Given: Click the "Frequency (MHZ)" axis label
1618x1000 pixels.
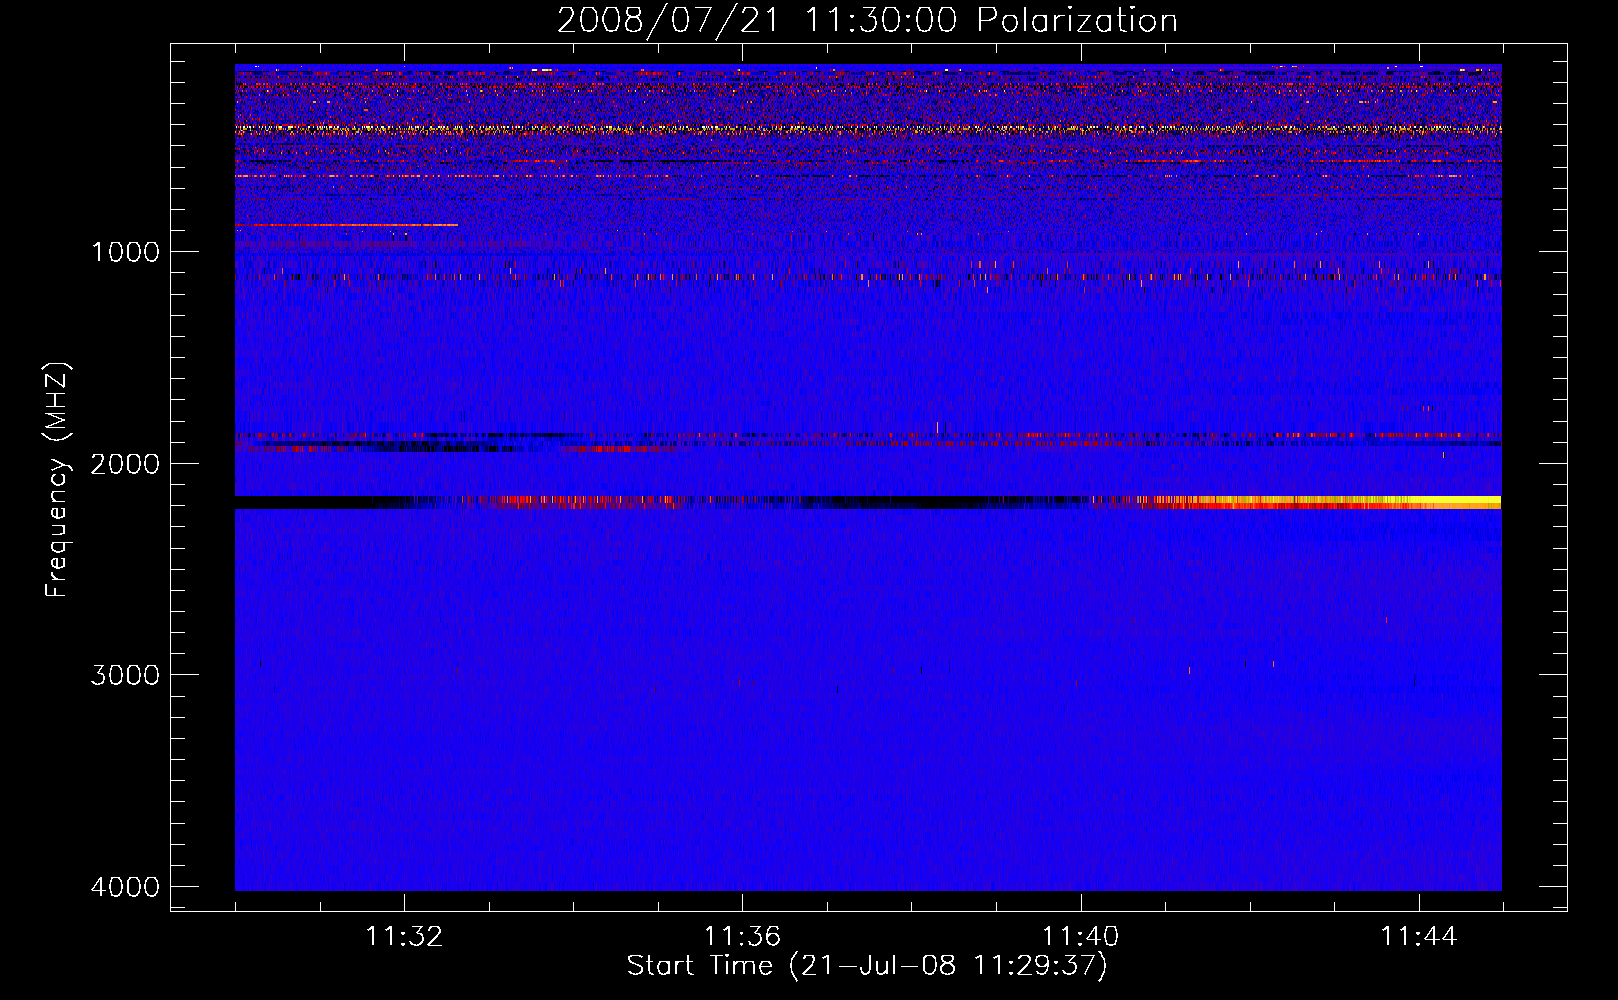Looking at the screenshot, I should click(x=58, y=480).
